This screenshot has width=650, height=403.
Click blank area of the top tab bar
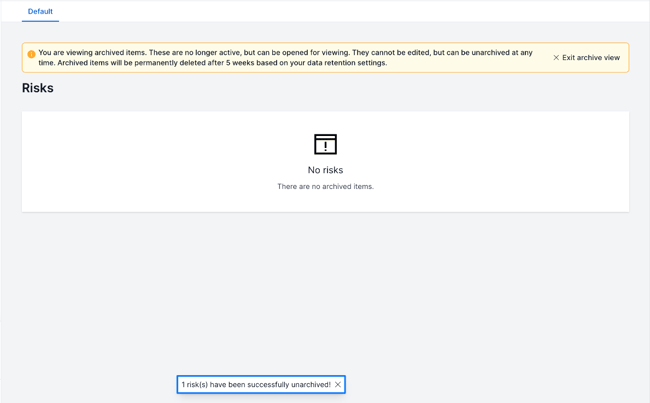pos(350,11)
